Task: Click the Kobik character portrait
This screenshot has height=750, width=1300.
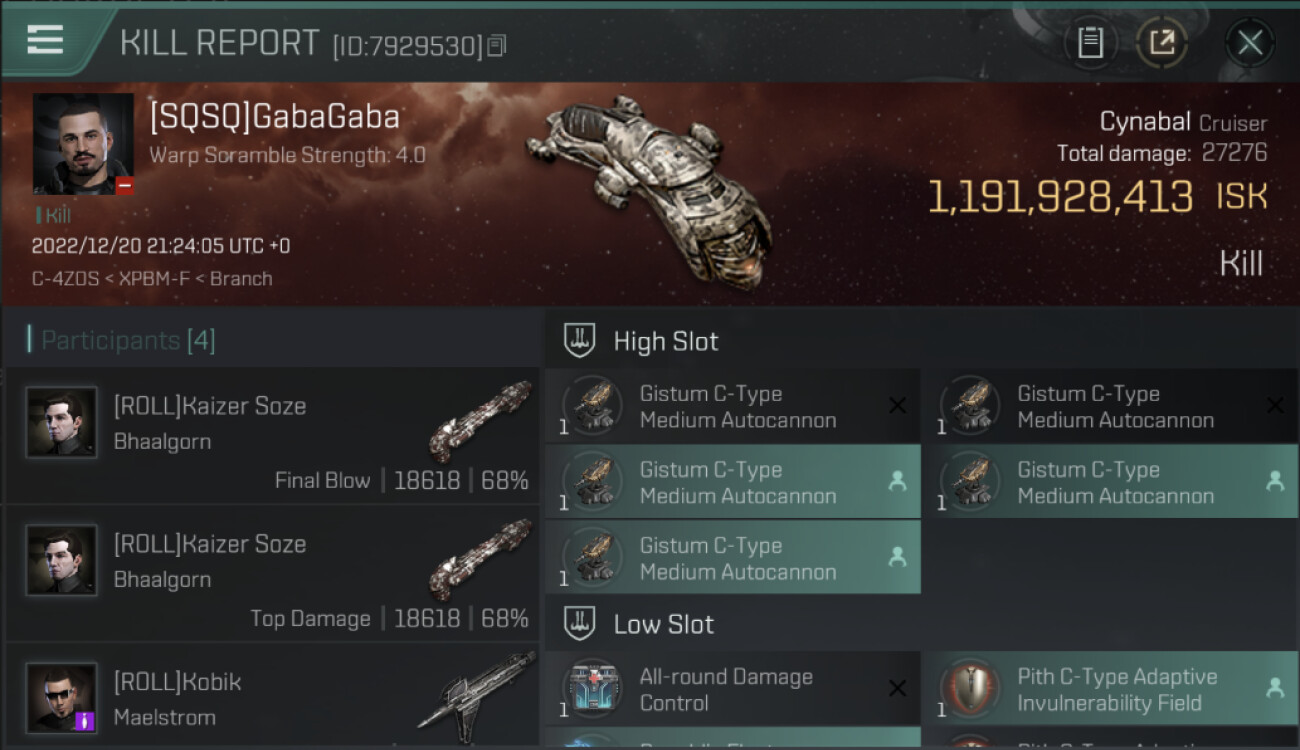Action: 62,697
